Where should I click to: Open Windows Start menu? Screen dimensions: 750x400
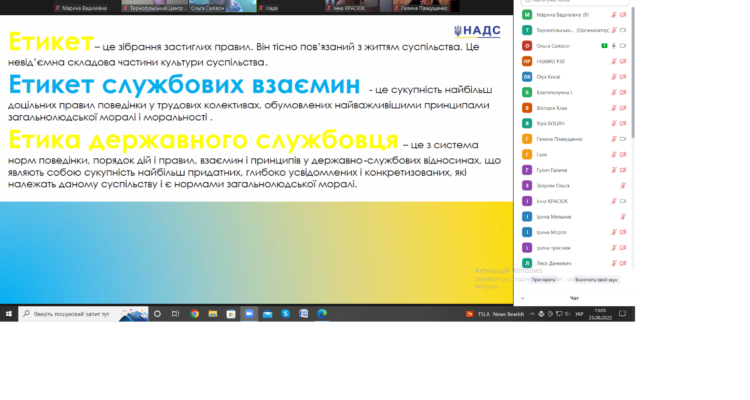[x=9, y=314]
